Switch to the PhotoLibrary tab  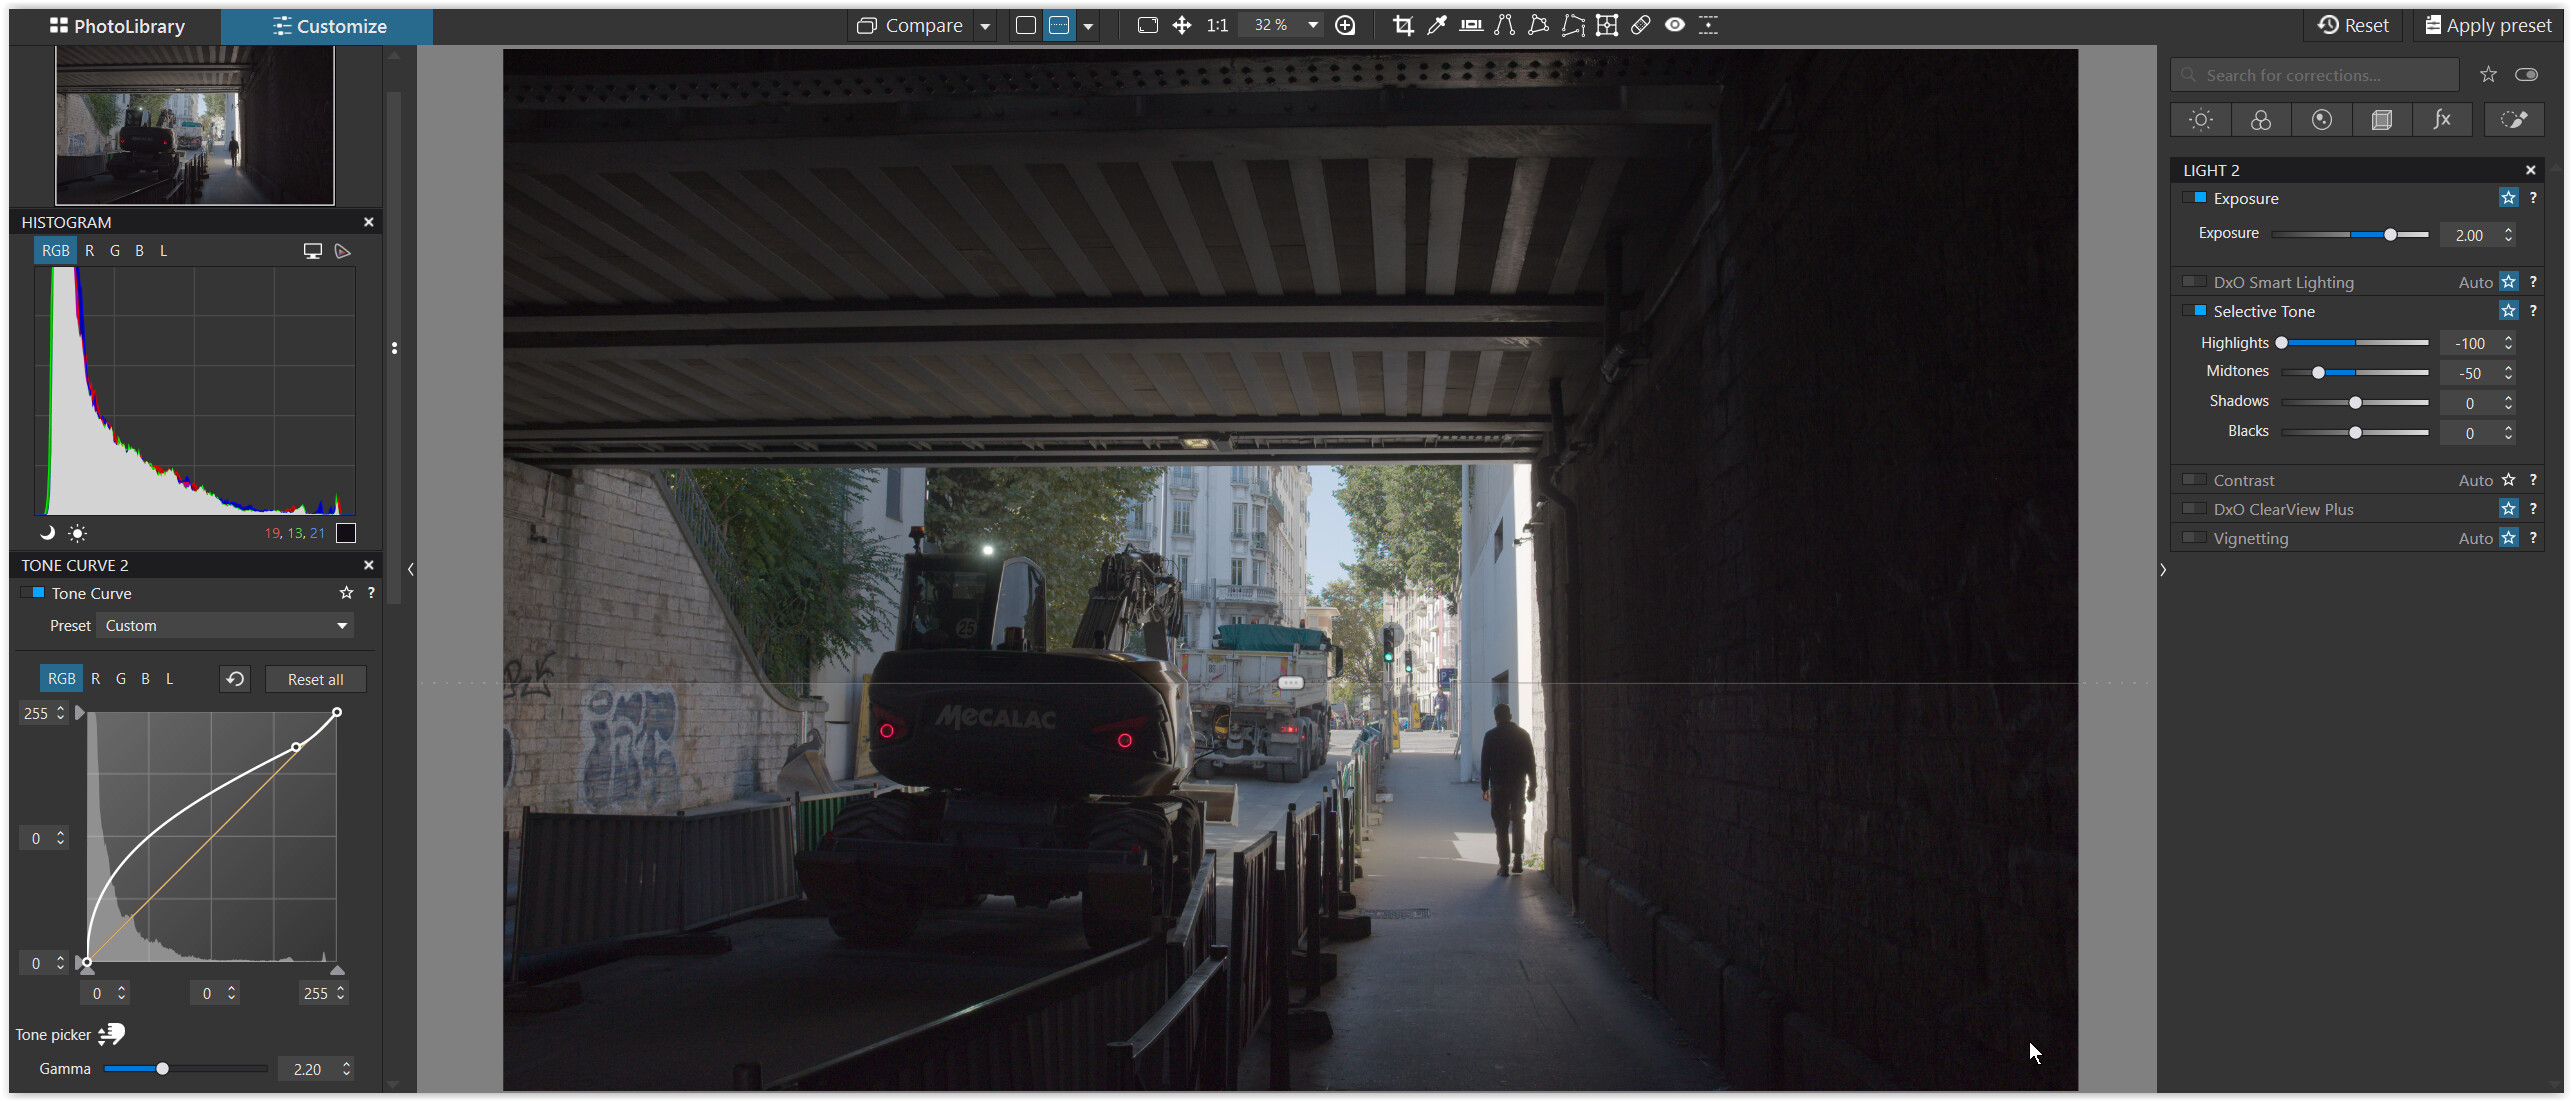tap(117, 26)
